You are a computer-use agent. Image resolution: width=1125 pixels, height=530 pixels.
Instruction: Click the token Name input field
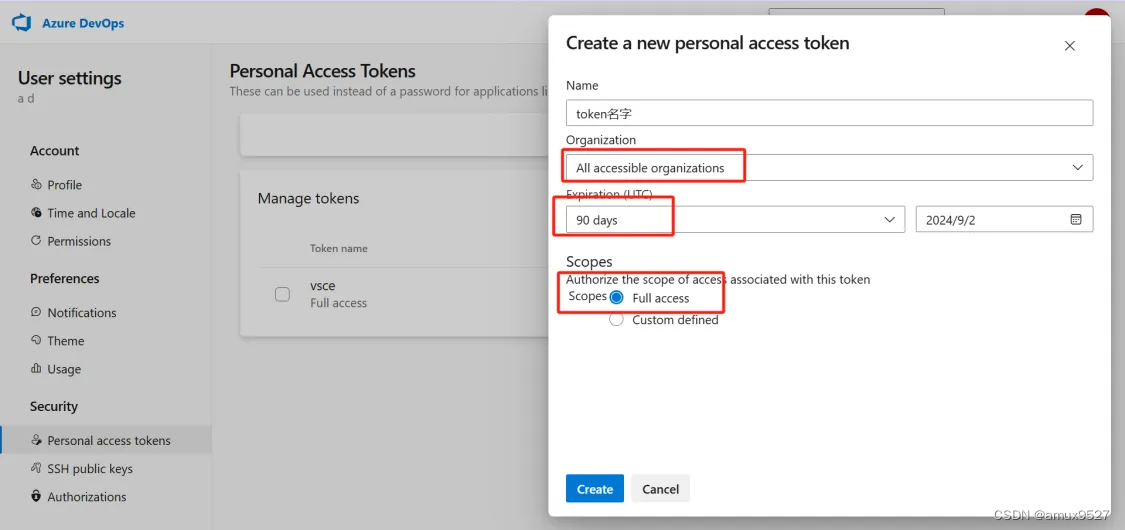pos(829,113)
